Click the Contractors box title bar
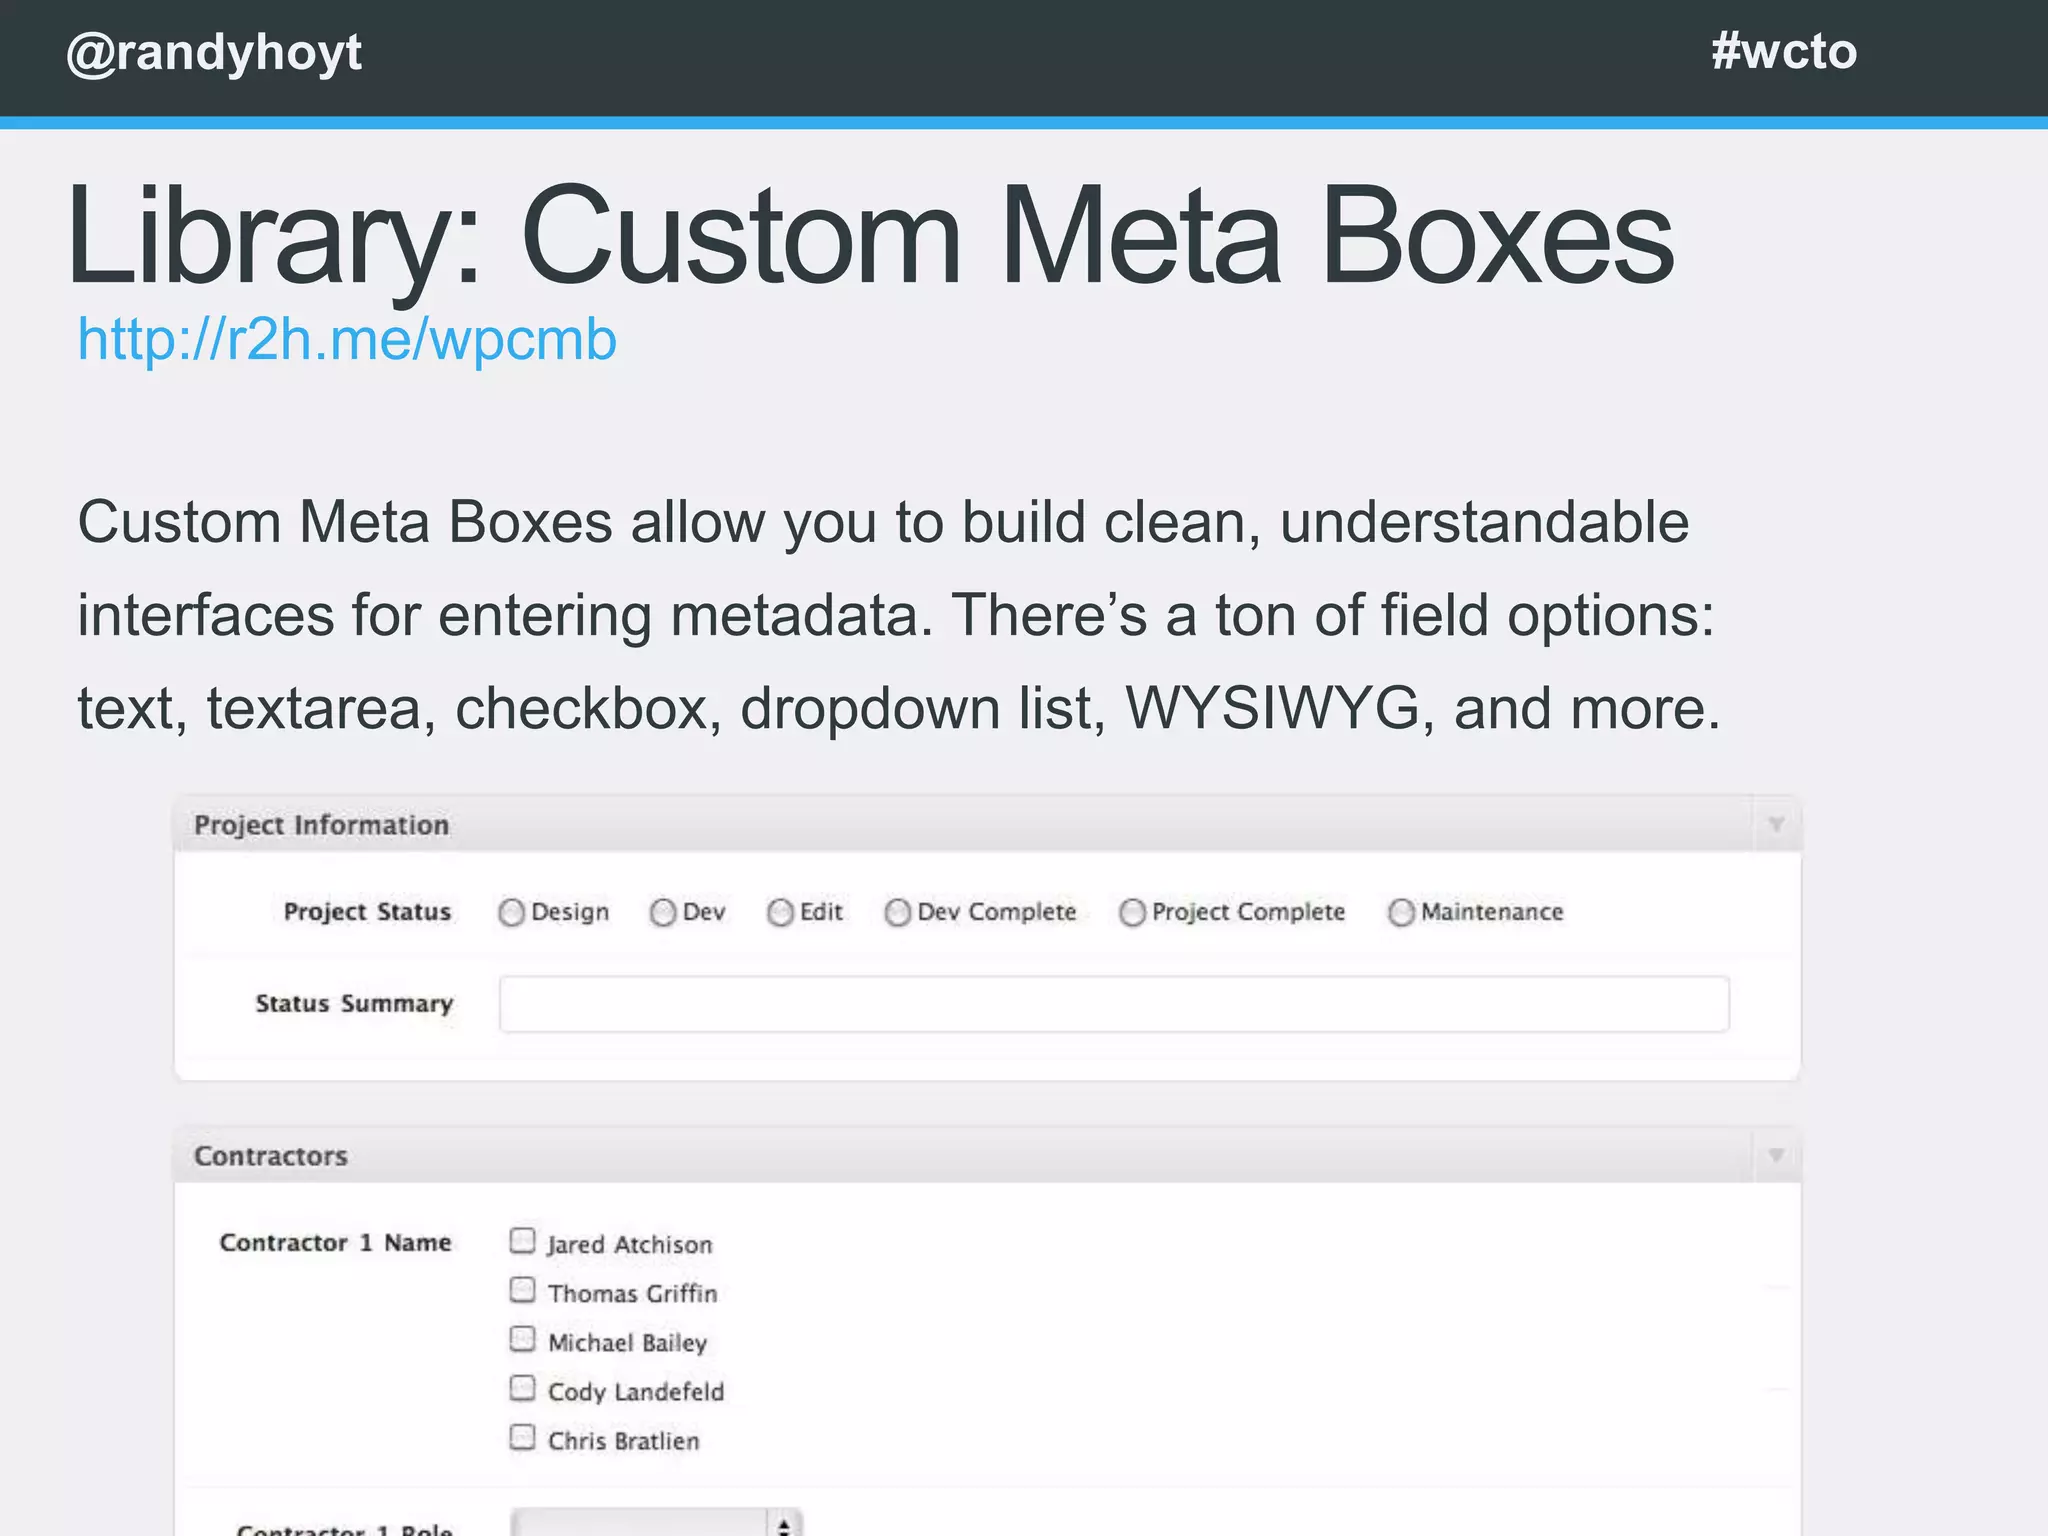Image resolution: width=2048 pixels, height=1536 pixels. (271, 1156)
